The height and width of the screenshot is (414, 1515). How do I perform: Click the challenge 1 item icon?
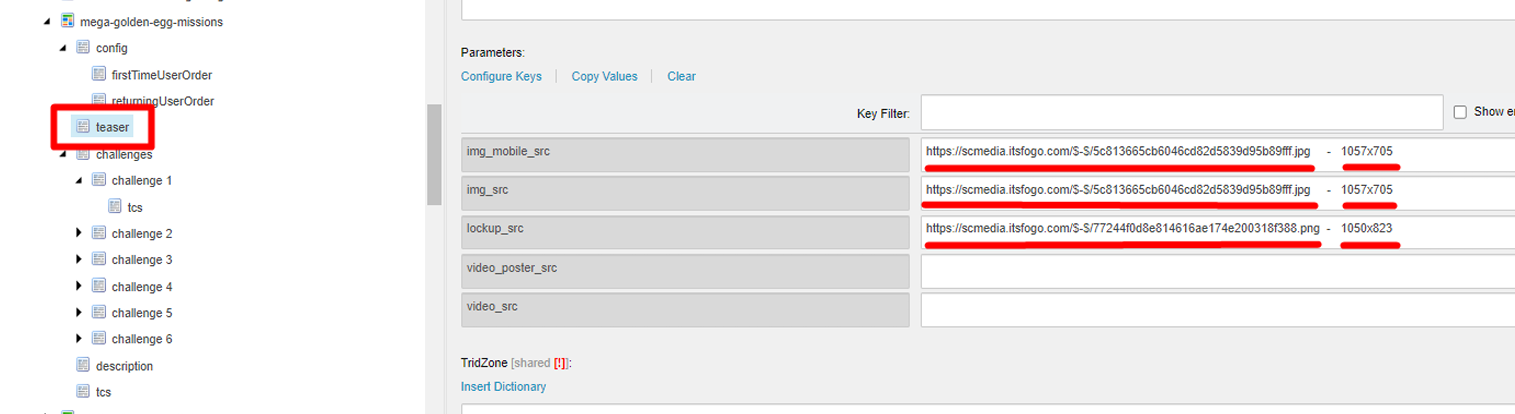[99, 180]
